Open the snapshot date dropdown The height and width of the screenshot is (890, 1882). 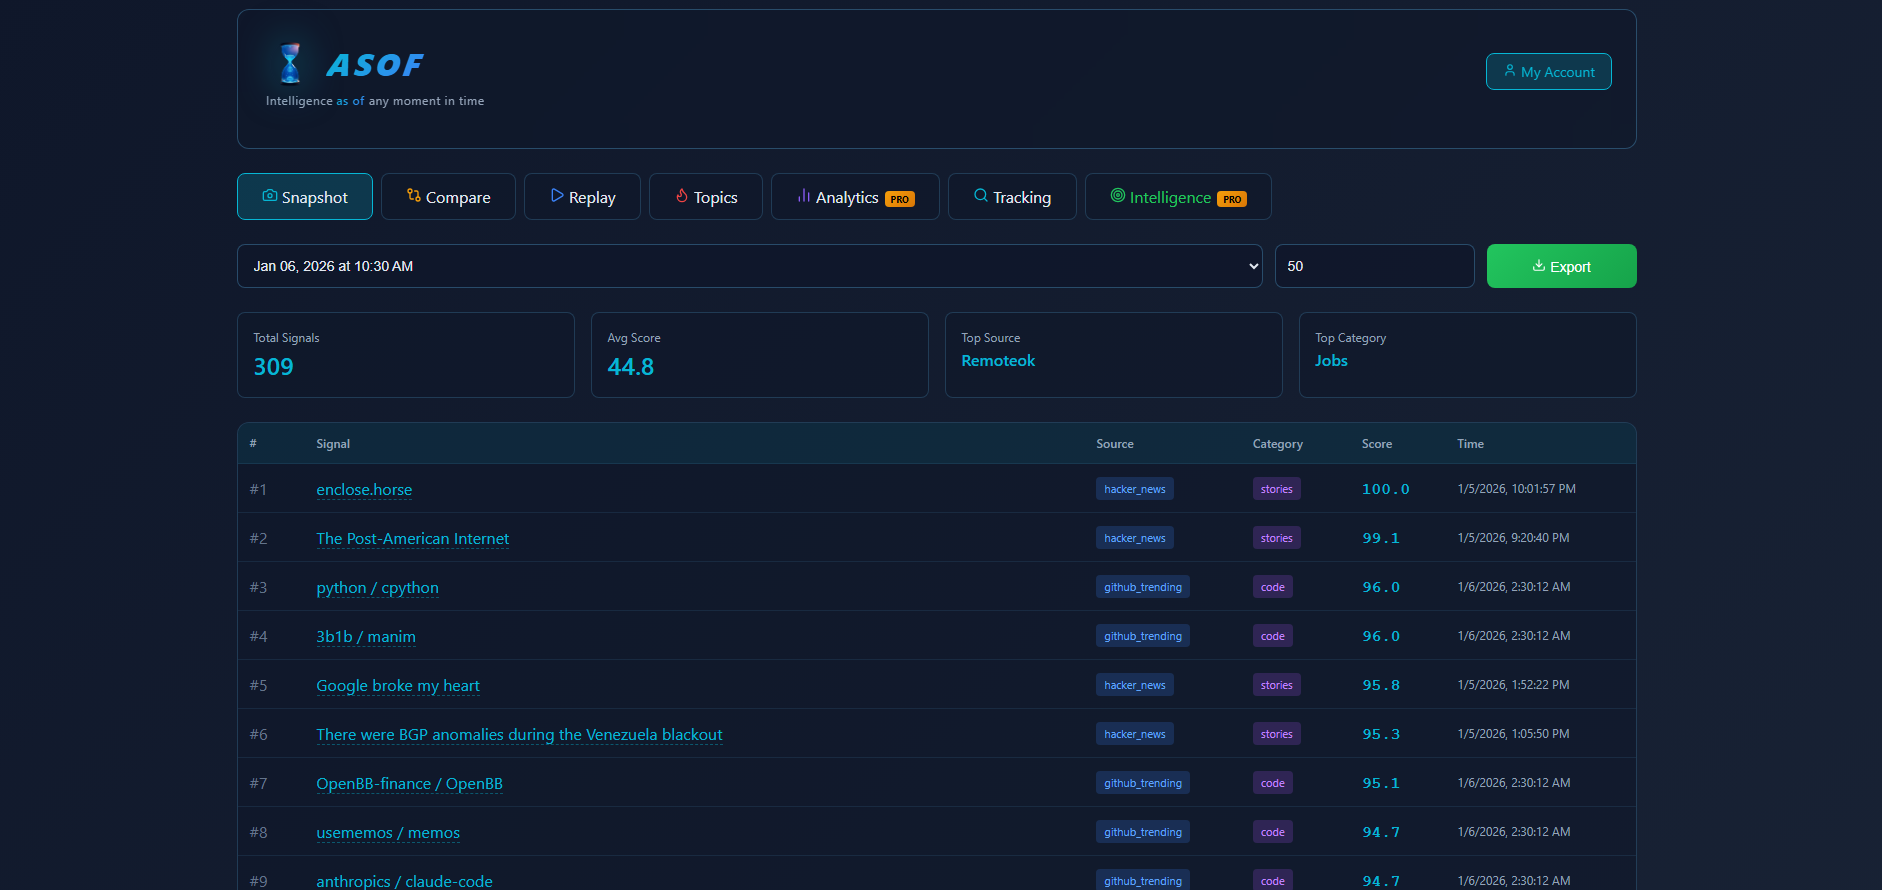(x=749, y=266)
